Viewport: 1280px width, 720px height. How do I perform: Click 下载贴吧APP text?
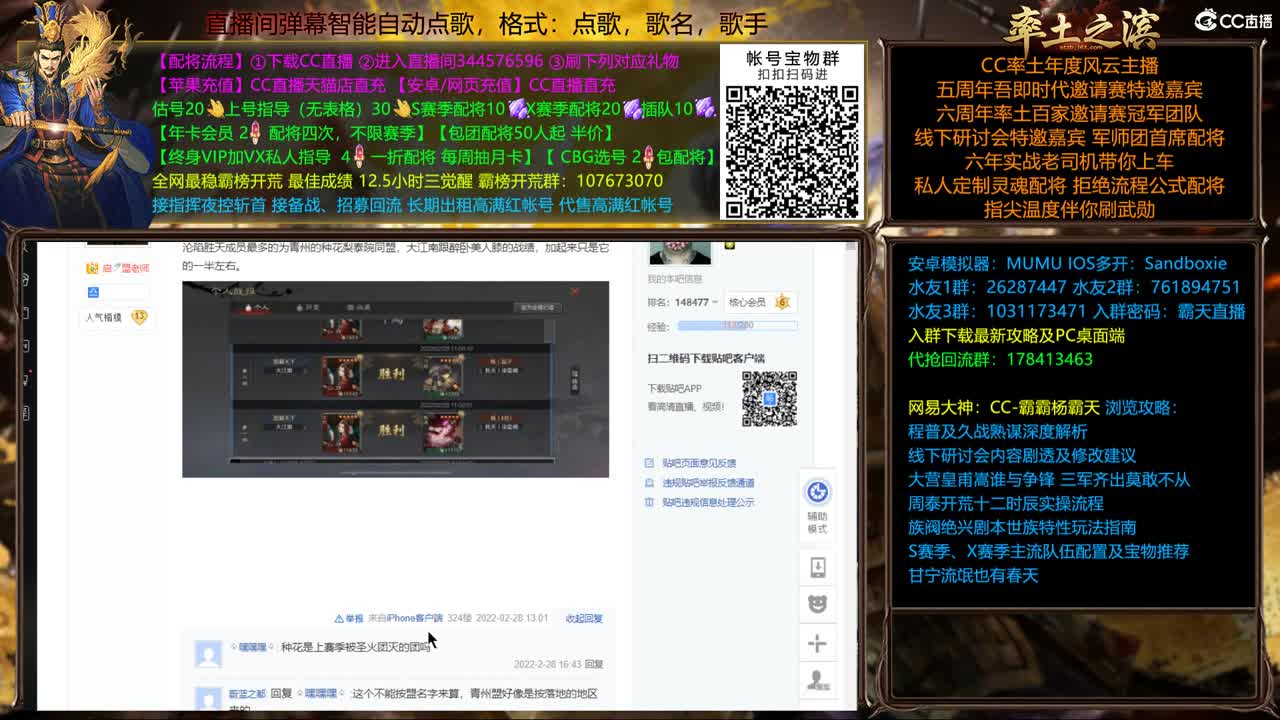674,389
